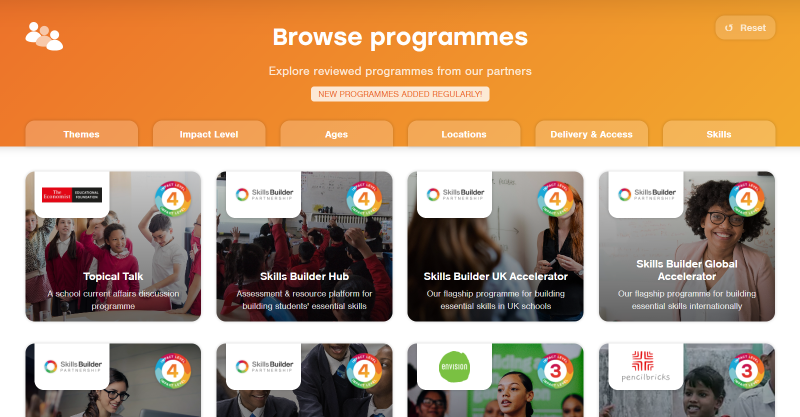Click the Reset button
Viewport: 800px width, 417px height.
tap(745, 28)
